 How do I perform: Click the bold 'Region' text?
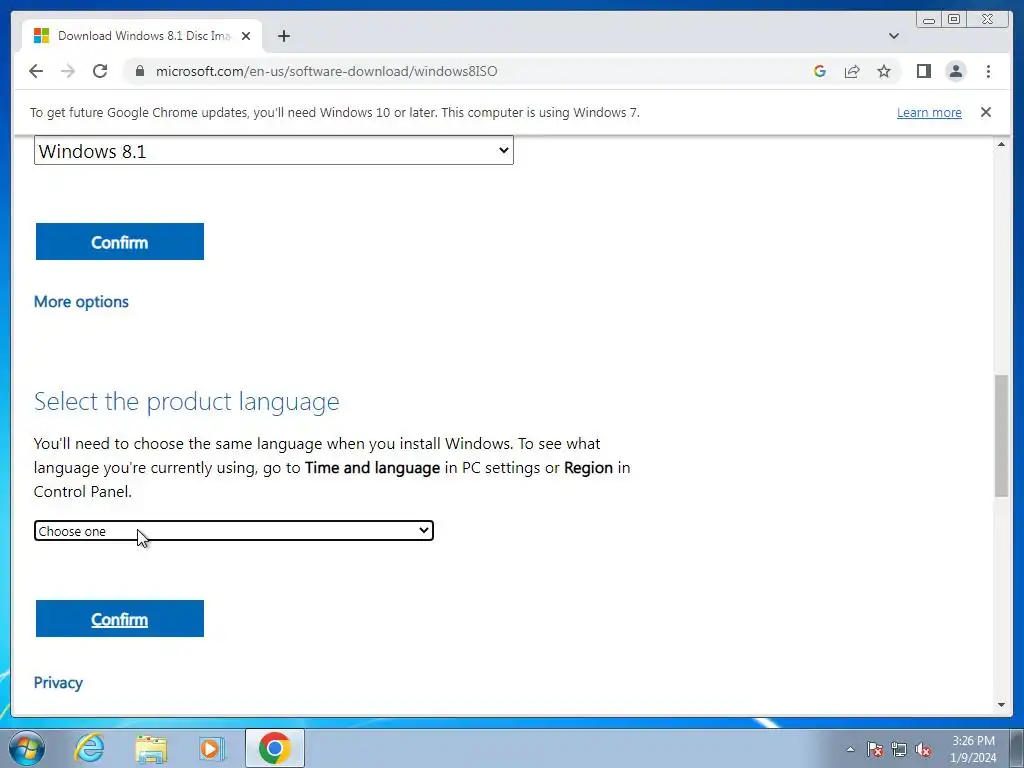(588, 468)
